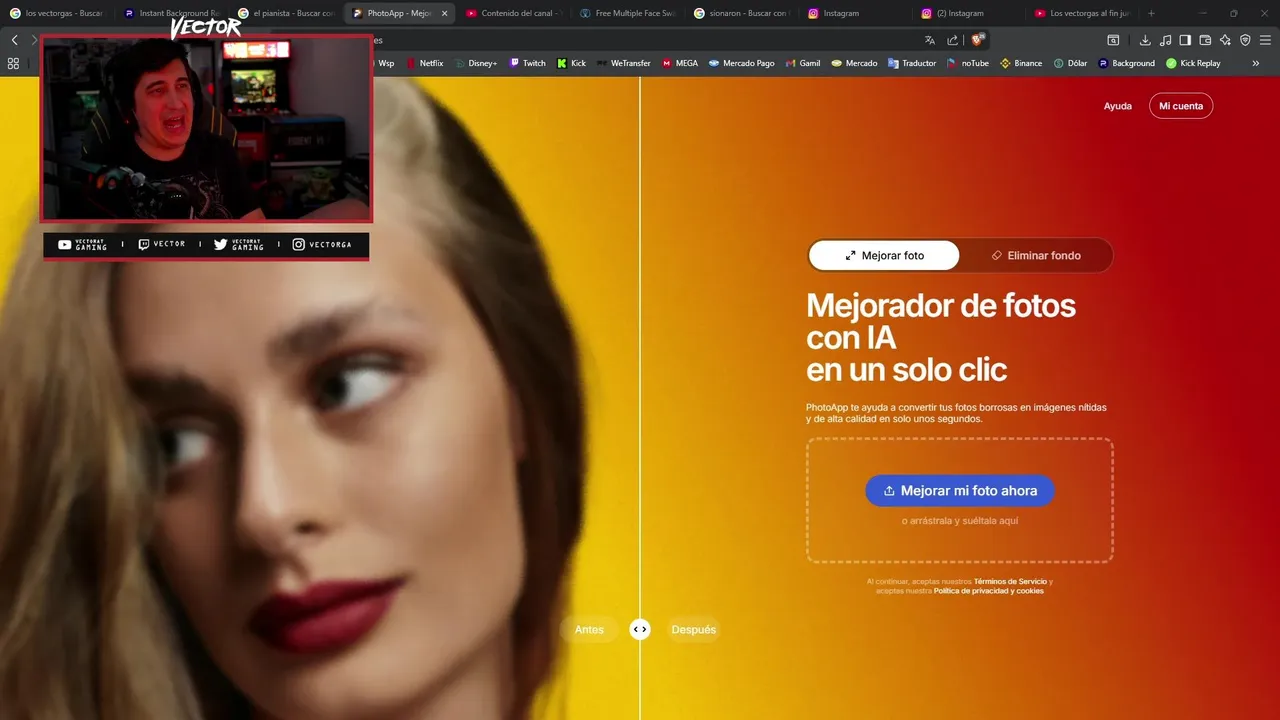Open the Kick Replay bookmark
The width and height of the screenshot is (1280, 720).
(1193, 63)
